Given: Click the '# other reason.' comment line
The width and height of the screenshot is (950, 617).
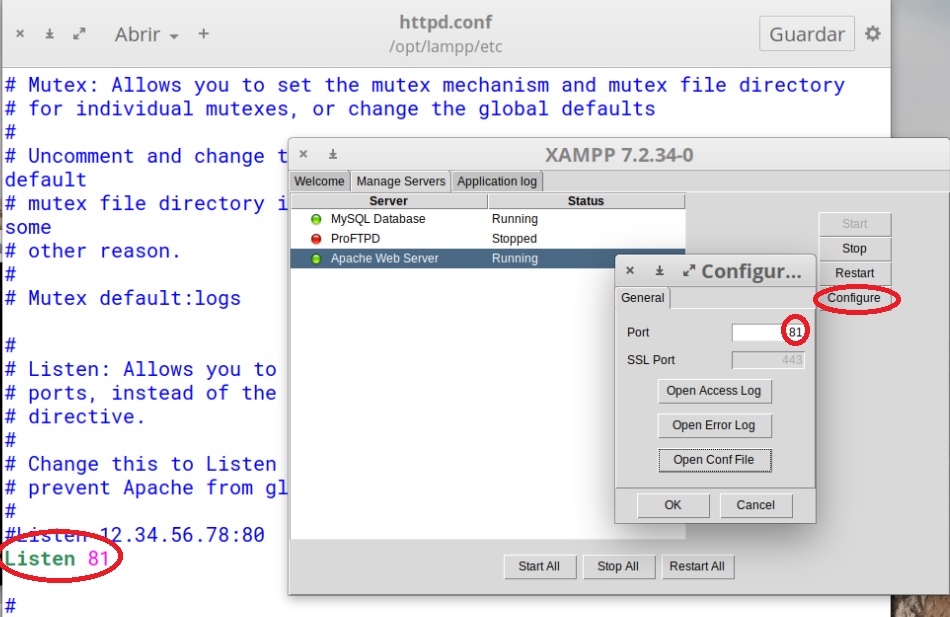Looking at the screenshot, I should [x=93, y=251].
